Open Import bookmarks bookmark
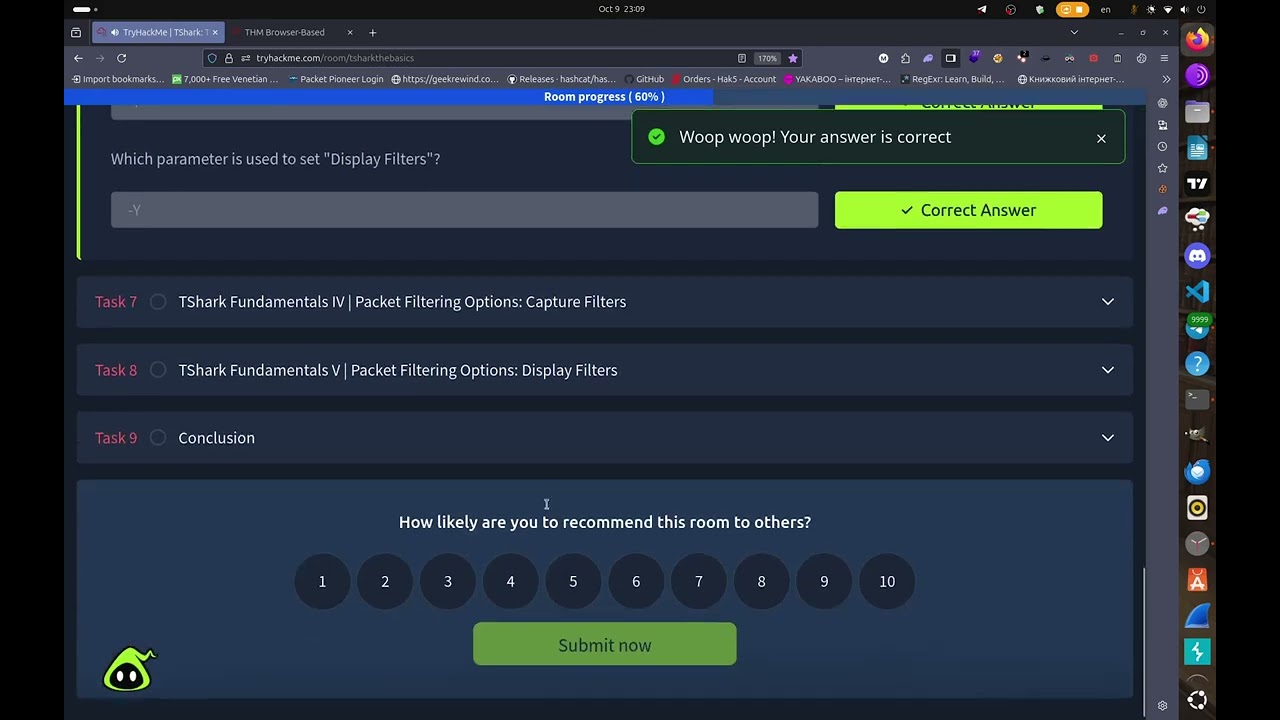This screenshot has height=720, width=1280. [x=118, y=79]
